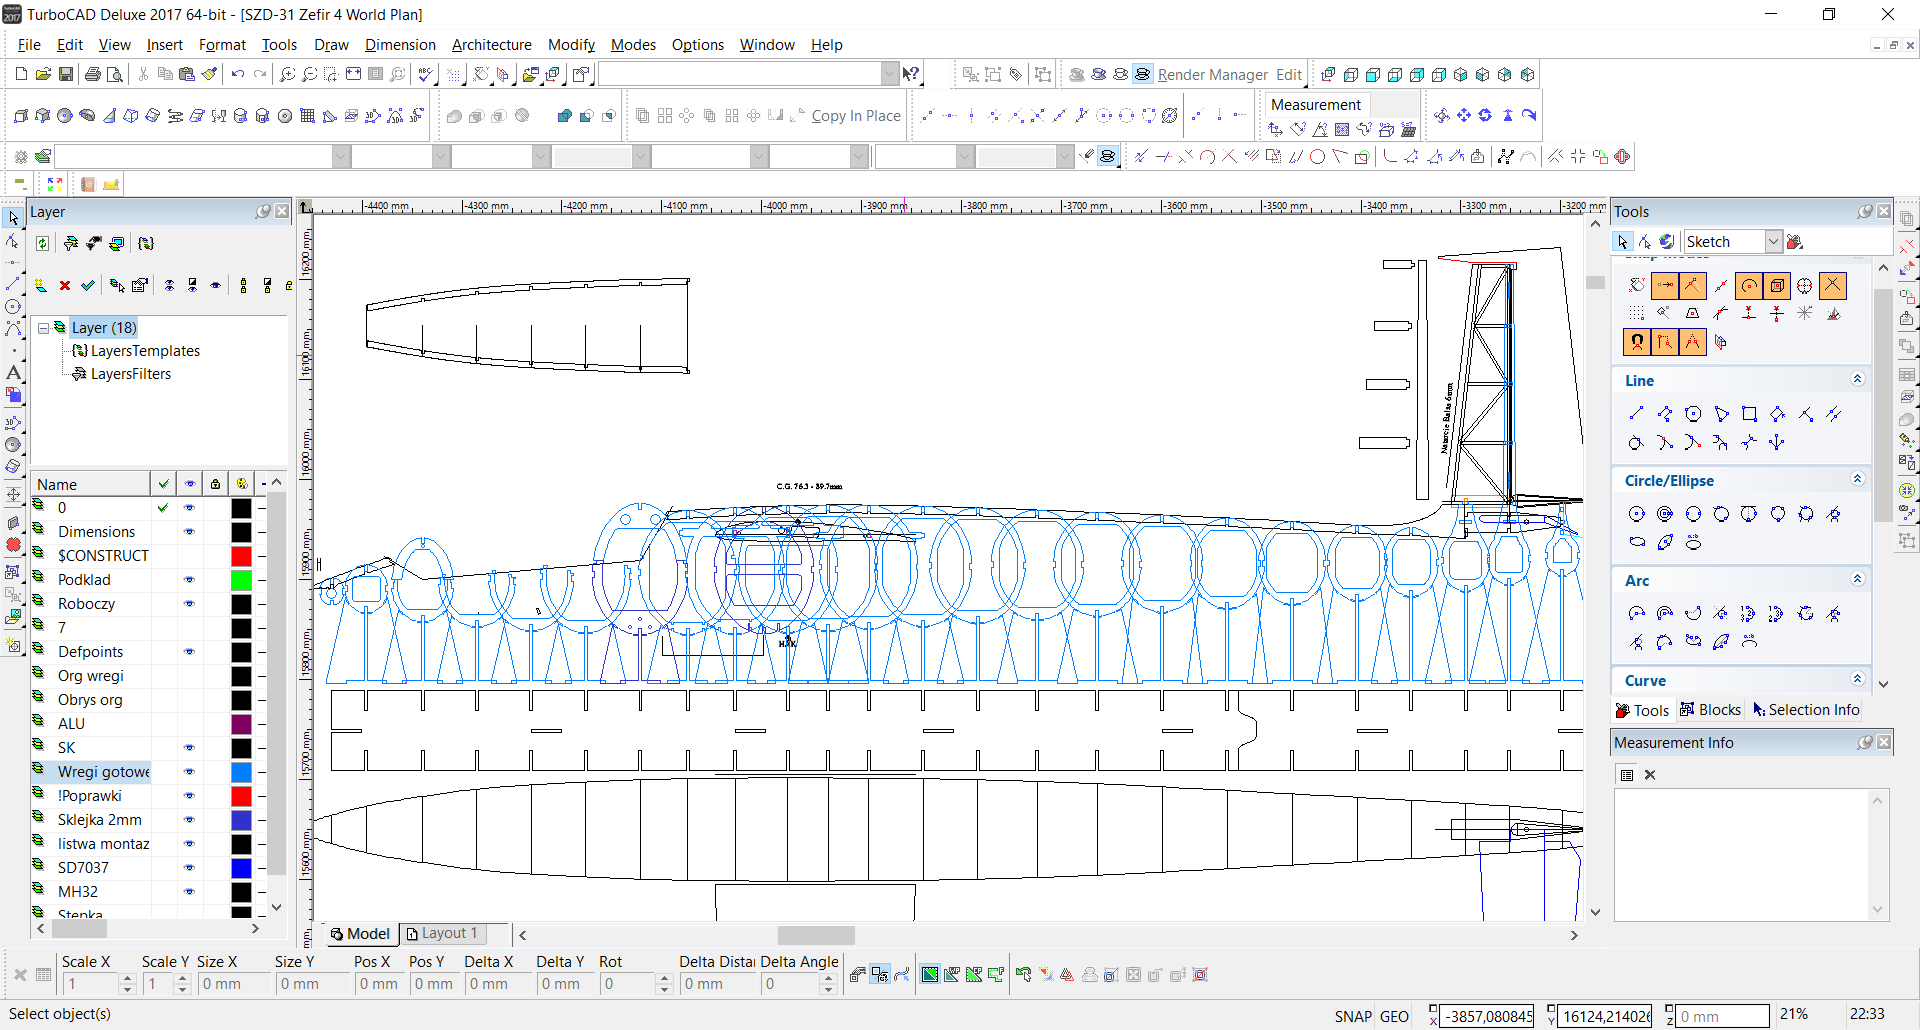Select the Concentric circle tool

click(x=1665, y=513)
